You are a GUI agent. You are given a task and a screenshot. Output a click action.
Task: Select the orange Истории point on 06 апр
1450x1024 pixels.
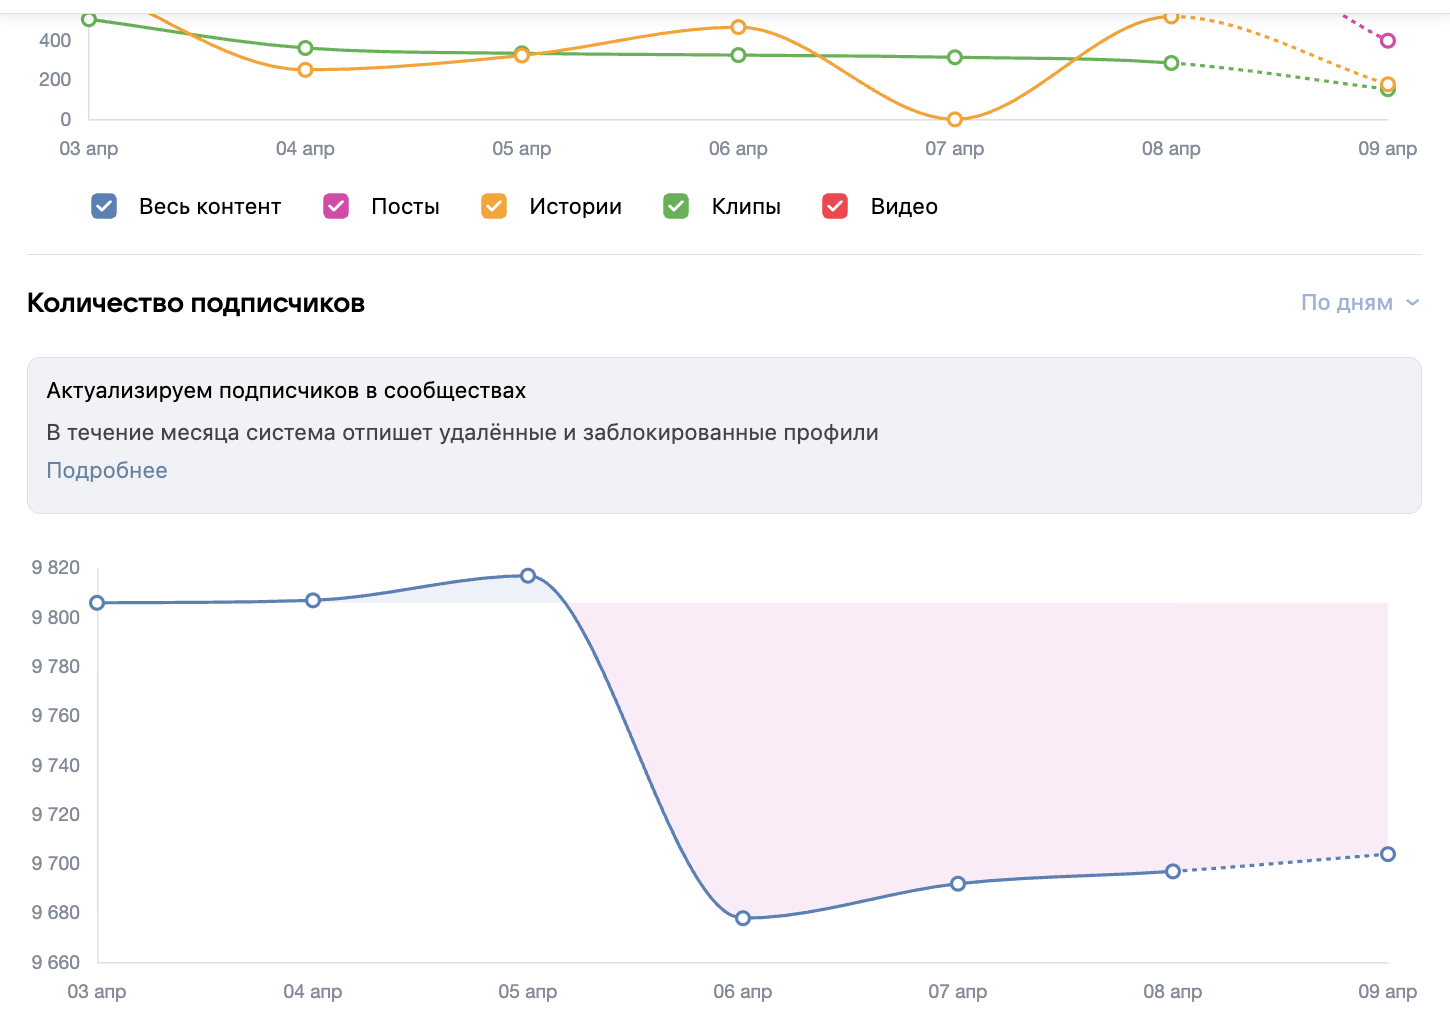738,27
